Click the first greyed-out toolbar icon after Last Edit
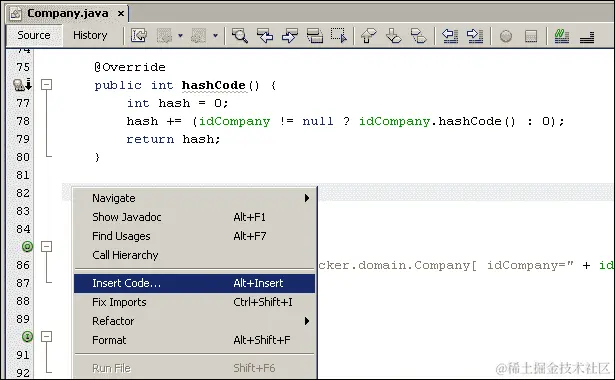 point(164,36)
